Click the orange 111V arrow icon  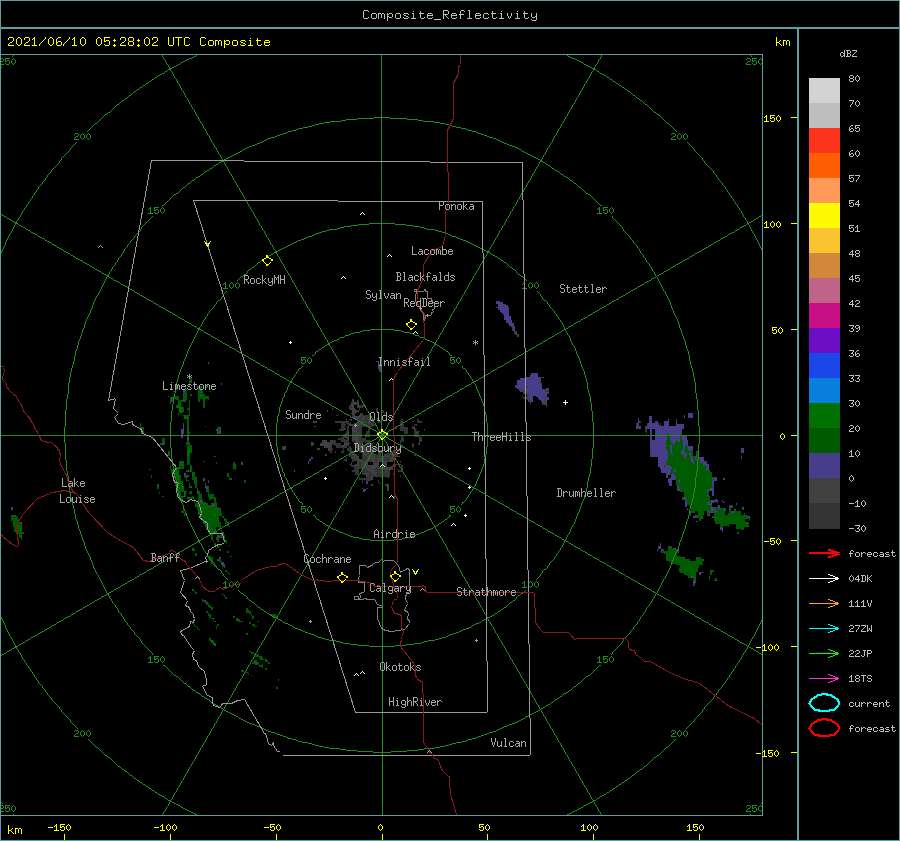click(824, 603)
